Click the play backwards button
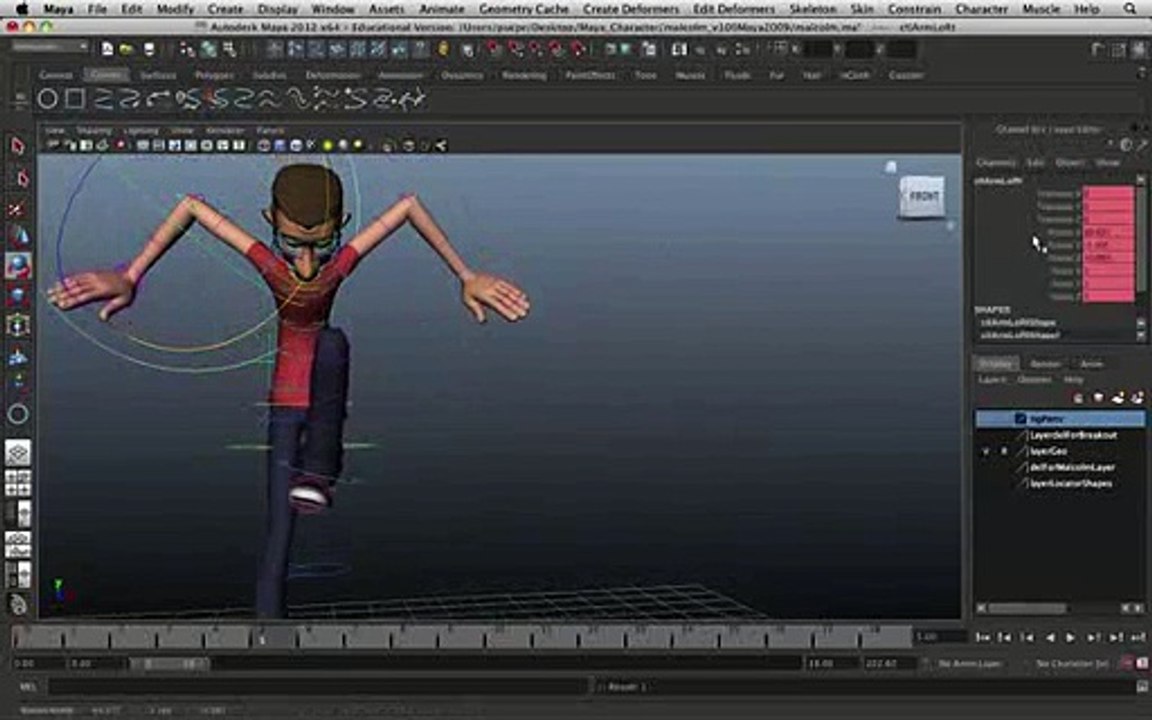The image size is (1152, 720). [1049, 637]
